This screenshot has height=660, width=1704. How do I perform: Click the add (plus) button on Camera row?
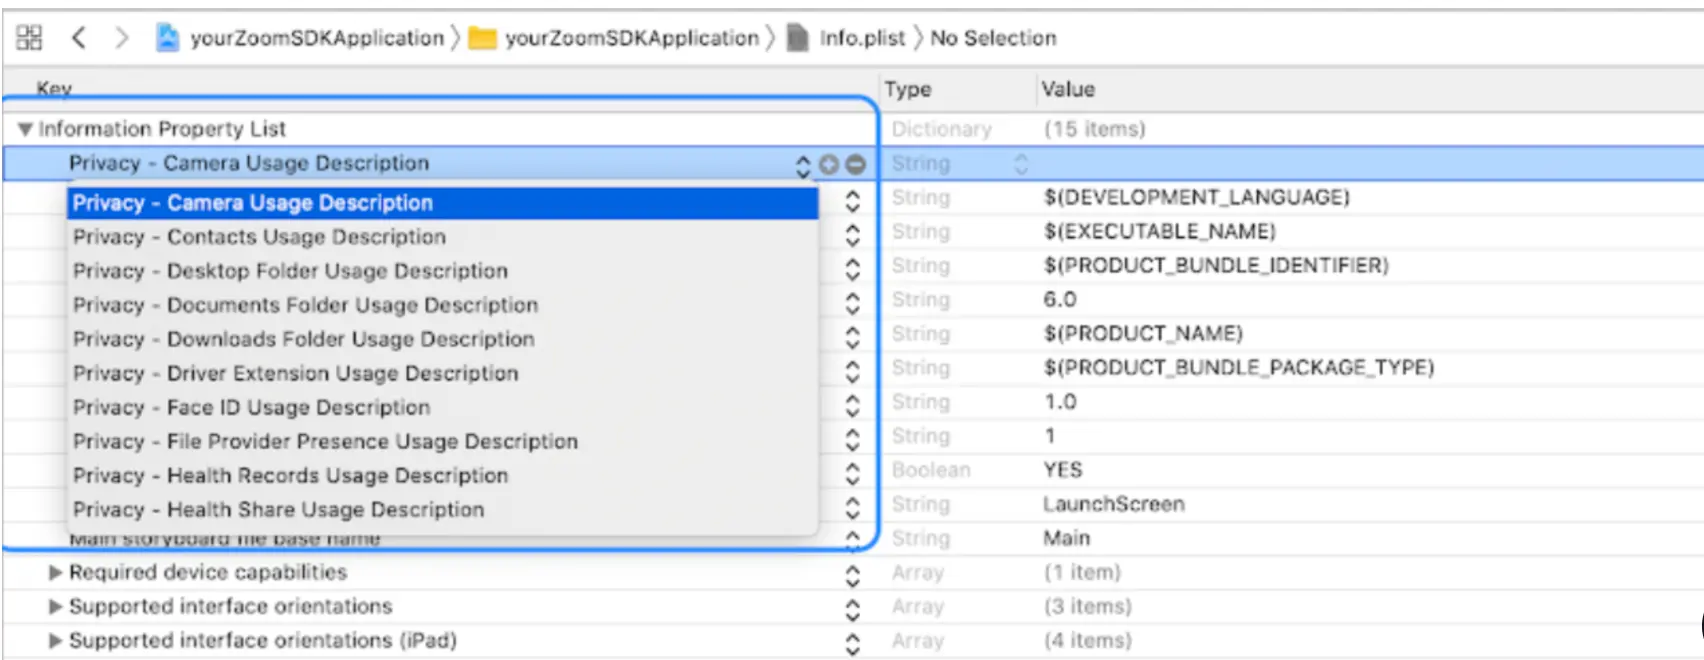click(x=829, y=164)
